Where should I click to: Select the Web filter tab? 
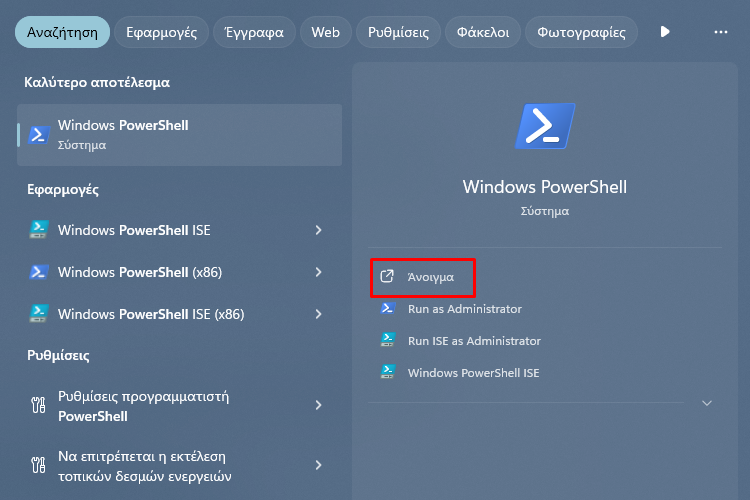tap(325, 32)
